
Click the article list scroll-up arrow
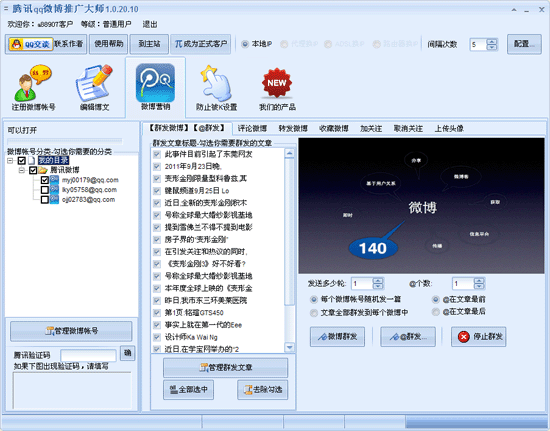(x=289, y=153)
